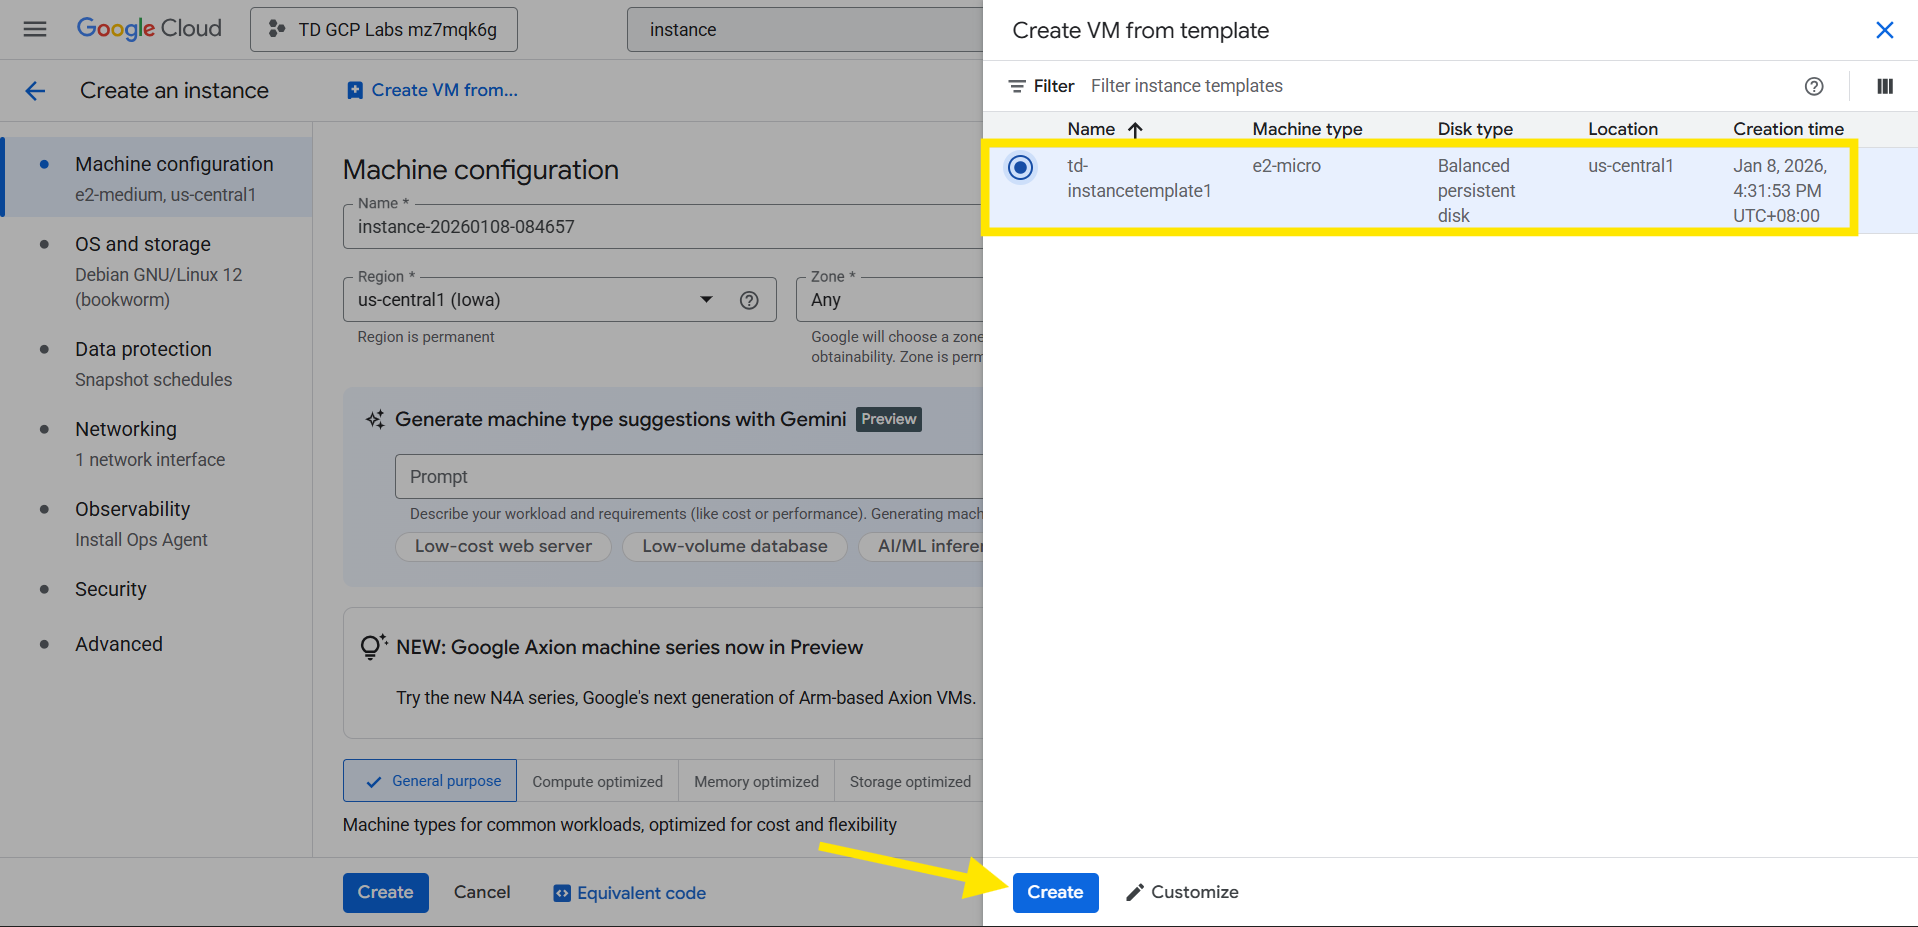Sort by Name column arrow
Viewport: 1918px width, 927px height.
1135,130
